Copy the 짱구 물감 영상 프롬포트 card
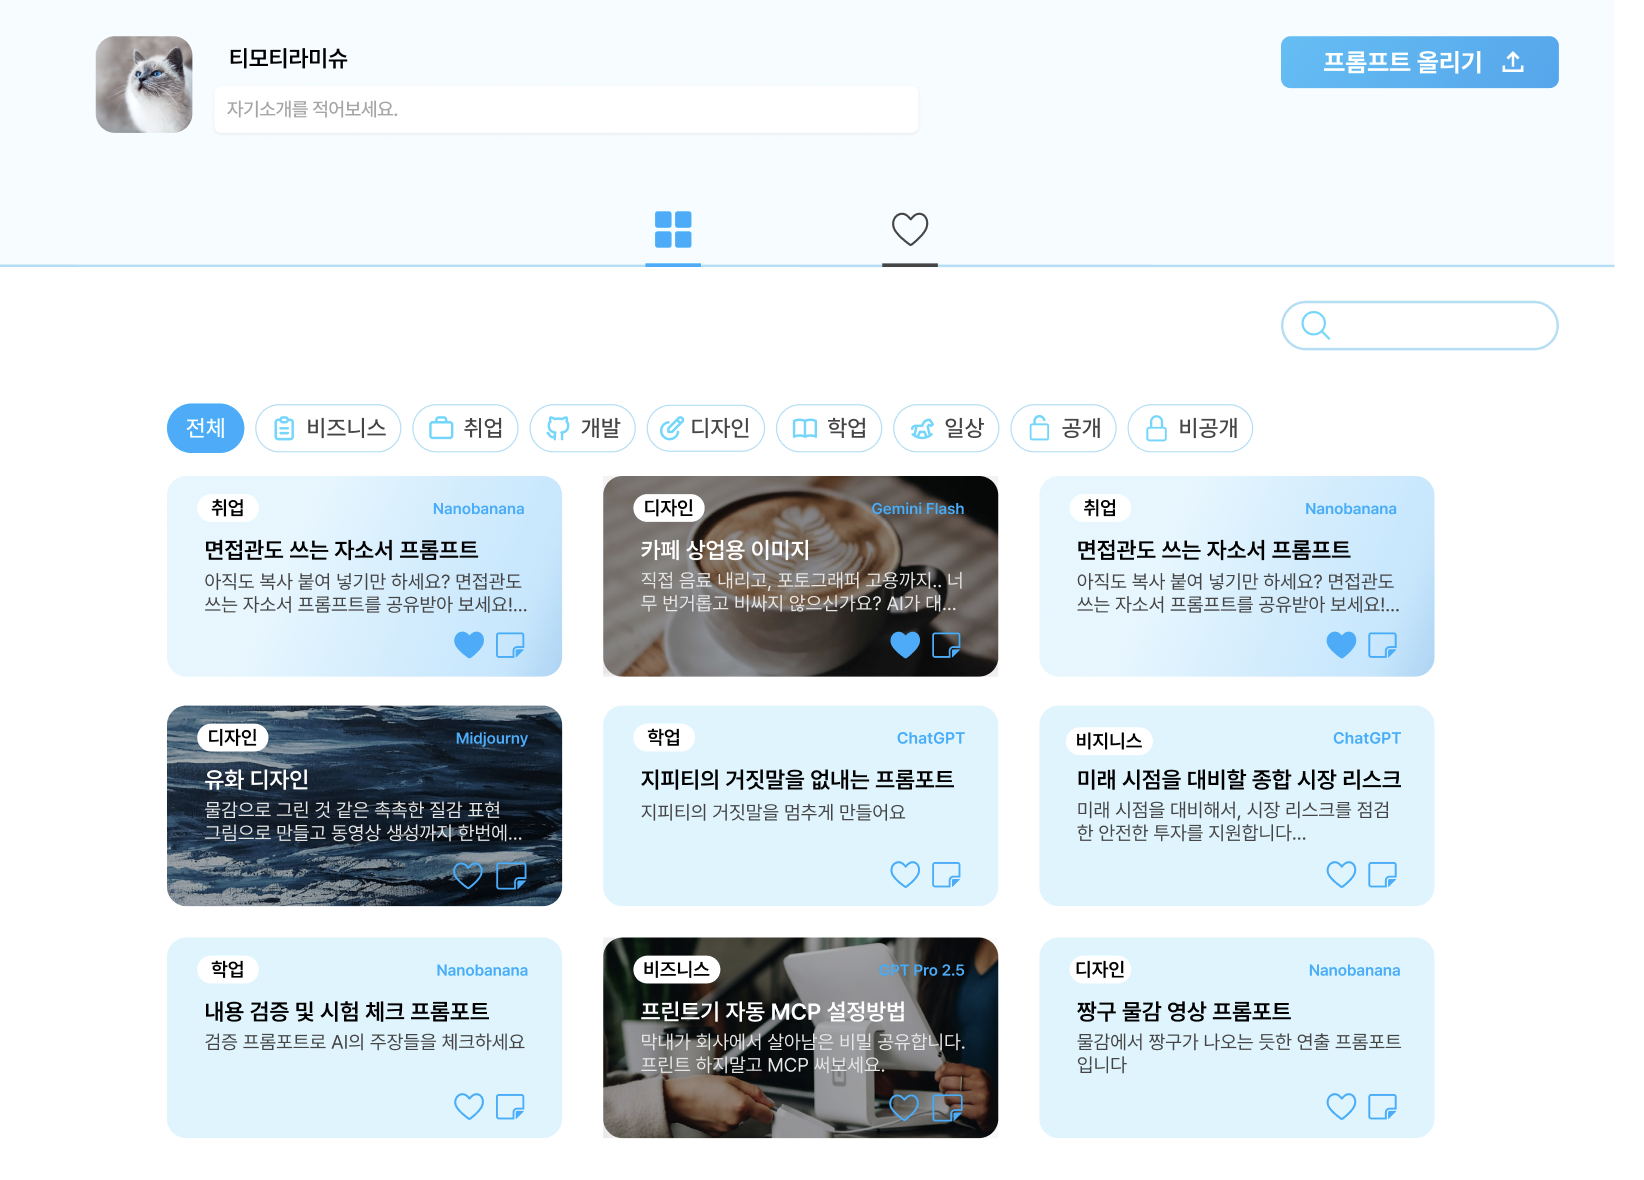 (x=1382, y=1107)
